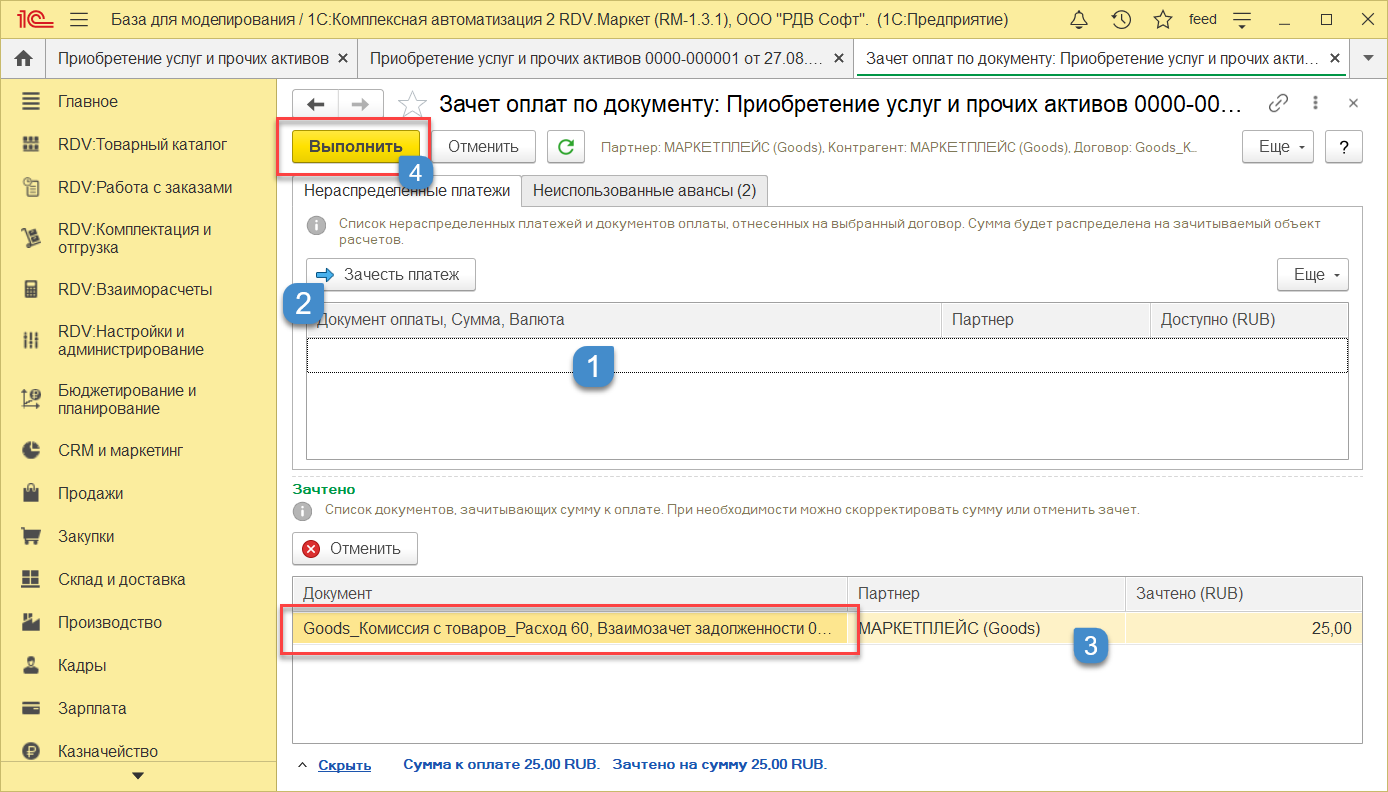Image resolution: width=1388 pixels, height=792 pixels.
Task: Refresh the payments list with green arrow
Action: coord(566,147)
